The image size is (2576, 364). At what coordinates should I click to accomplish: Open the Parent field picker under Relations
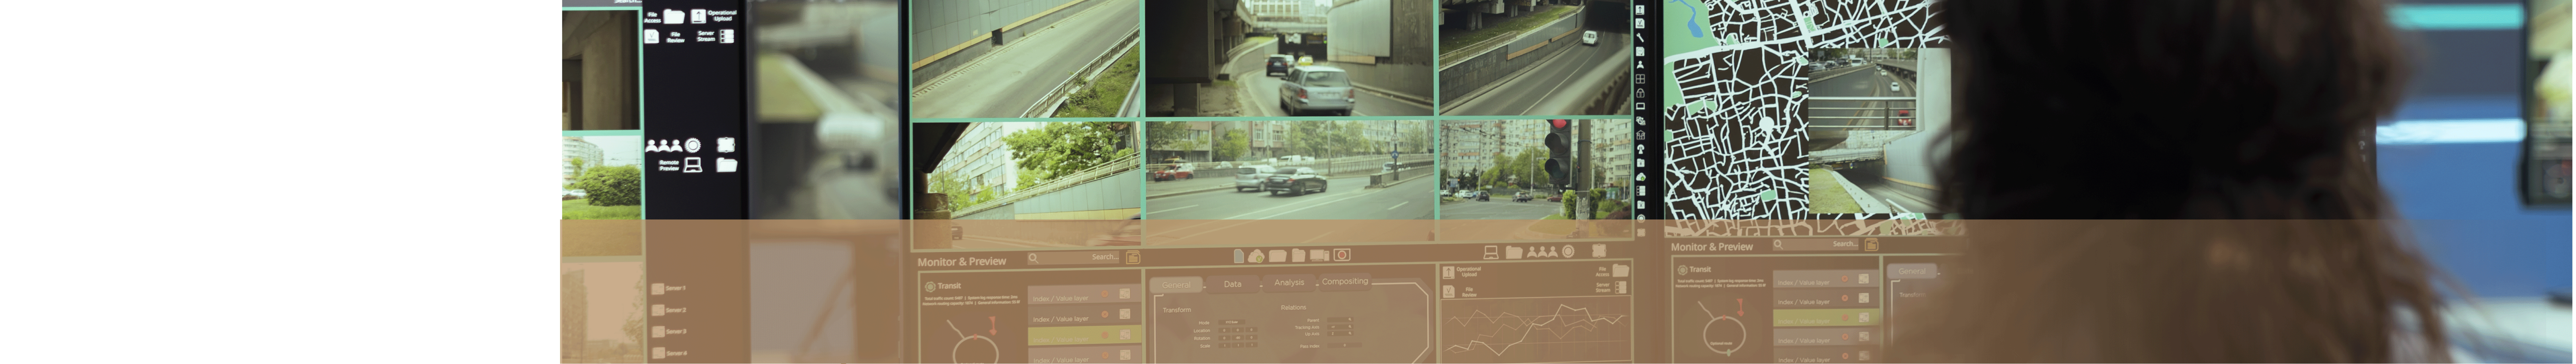click(1340, 320)
